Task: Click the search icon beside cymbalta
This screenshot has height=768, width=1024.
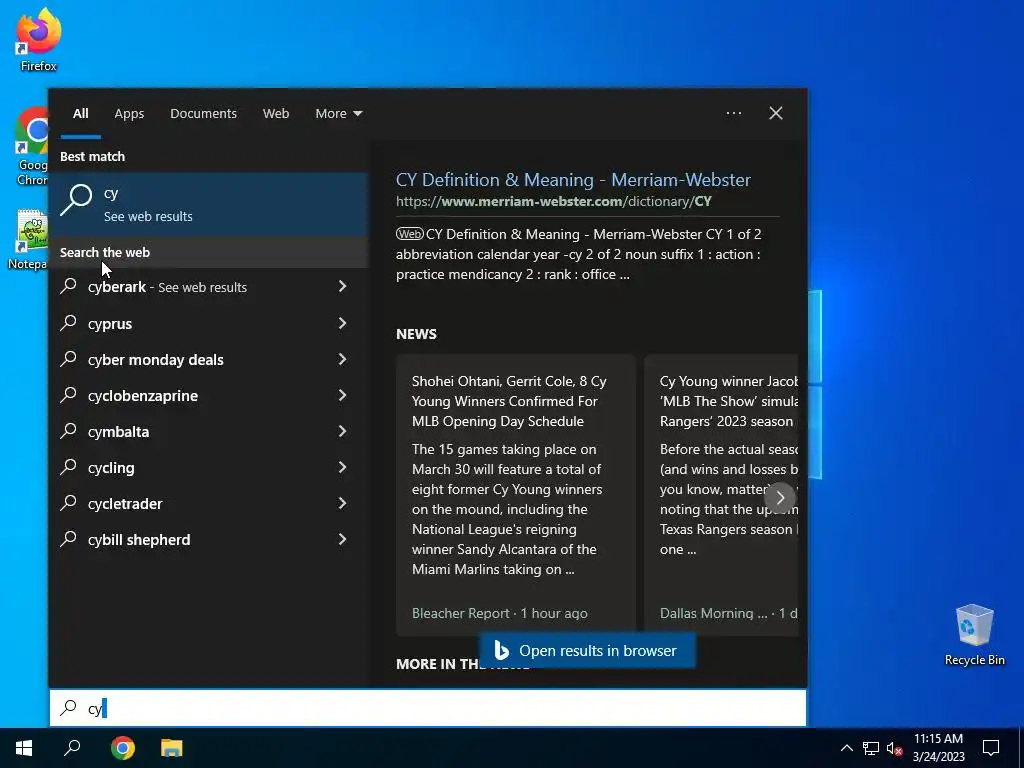Action: [69, 430]
